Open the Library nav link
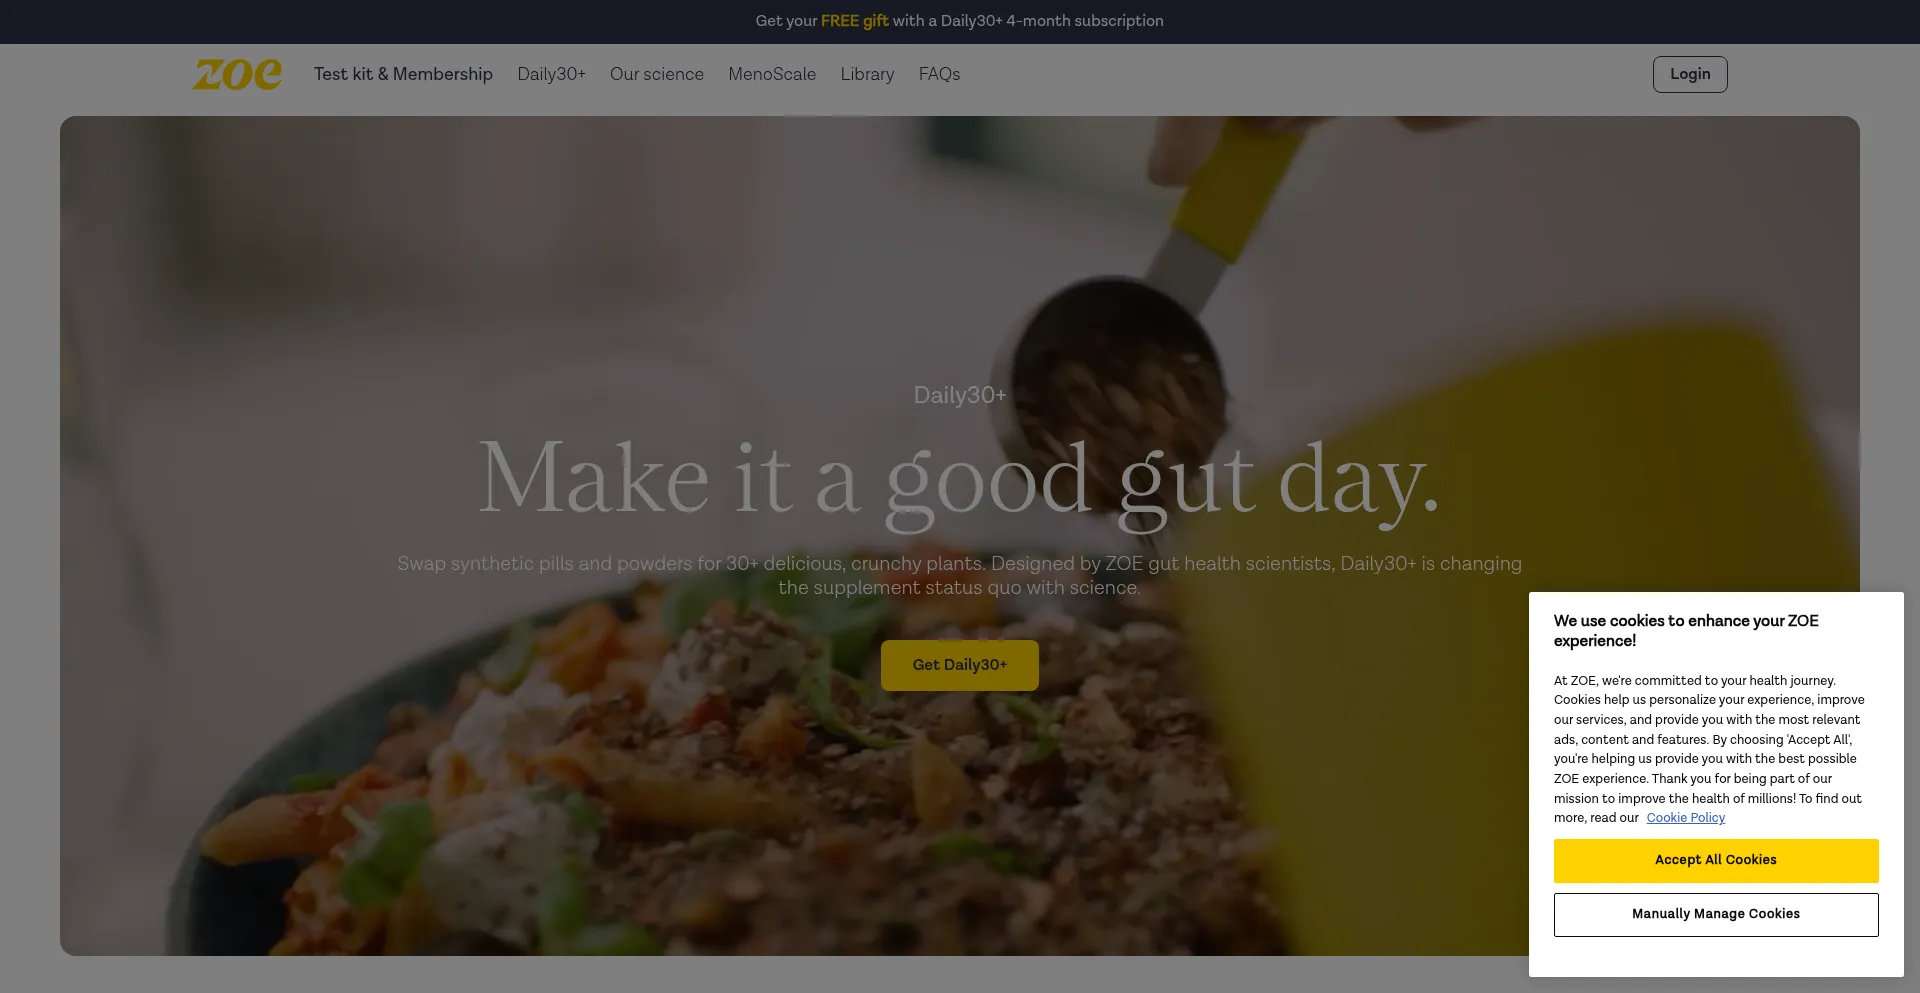 [x=867, y=74]
